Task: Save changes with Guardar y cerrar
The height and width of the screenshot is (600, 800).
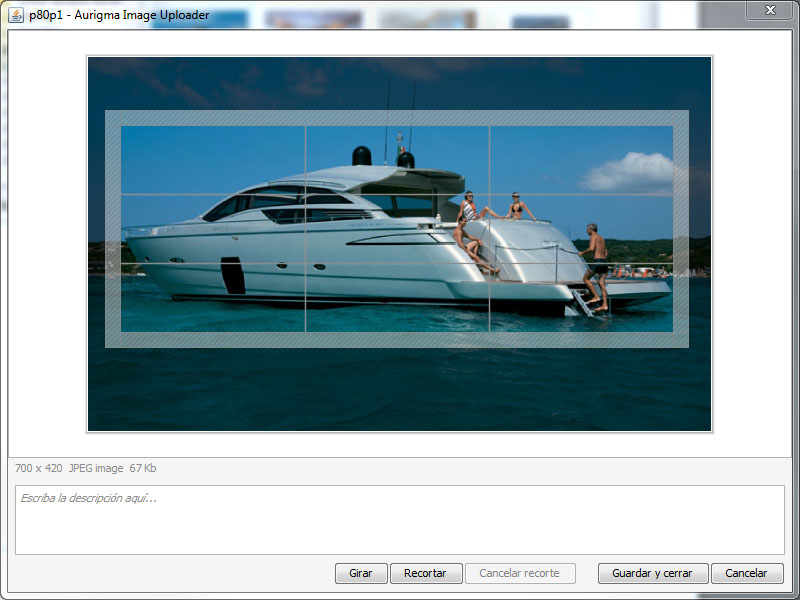Action: click(653, 573)
